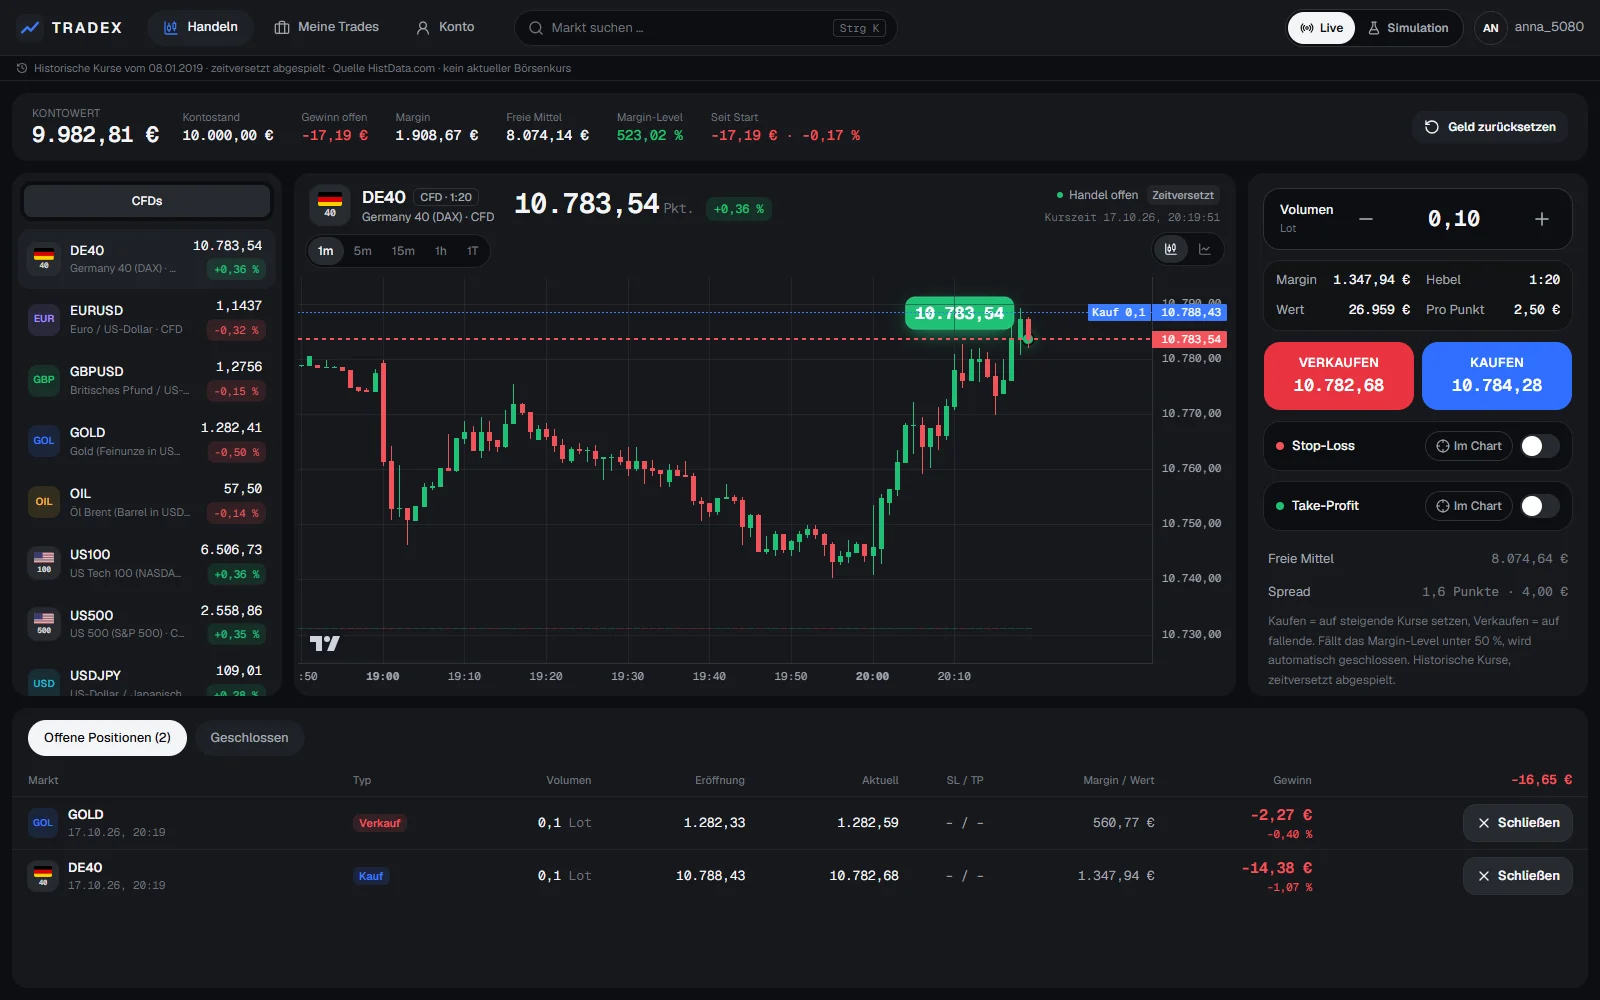The image size is (1600, 1000).
Task: Enable the Stop-Loss toggle
Action: [1540, 446]
